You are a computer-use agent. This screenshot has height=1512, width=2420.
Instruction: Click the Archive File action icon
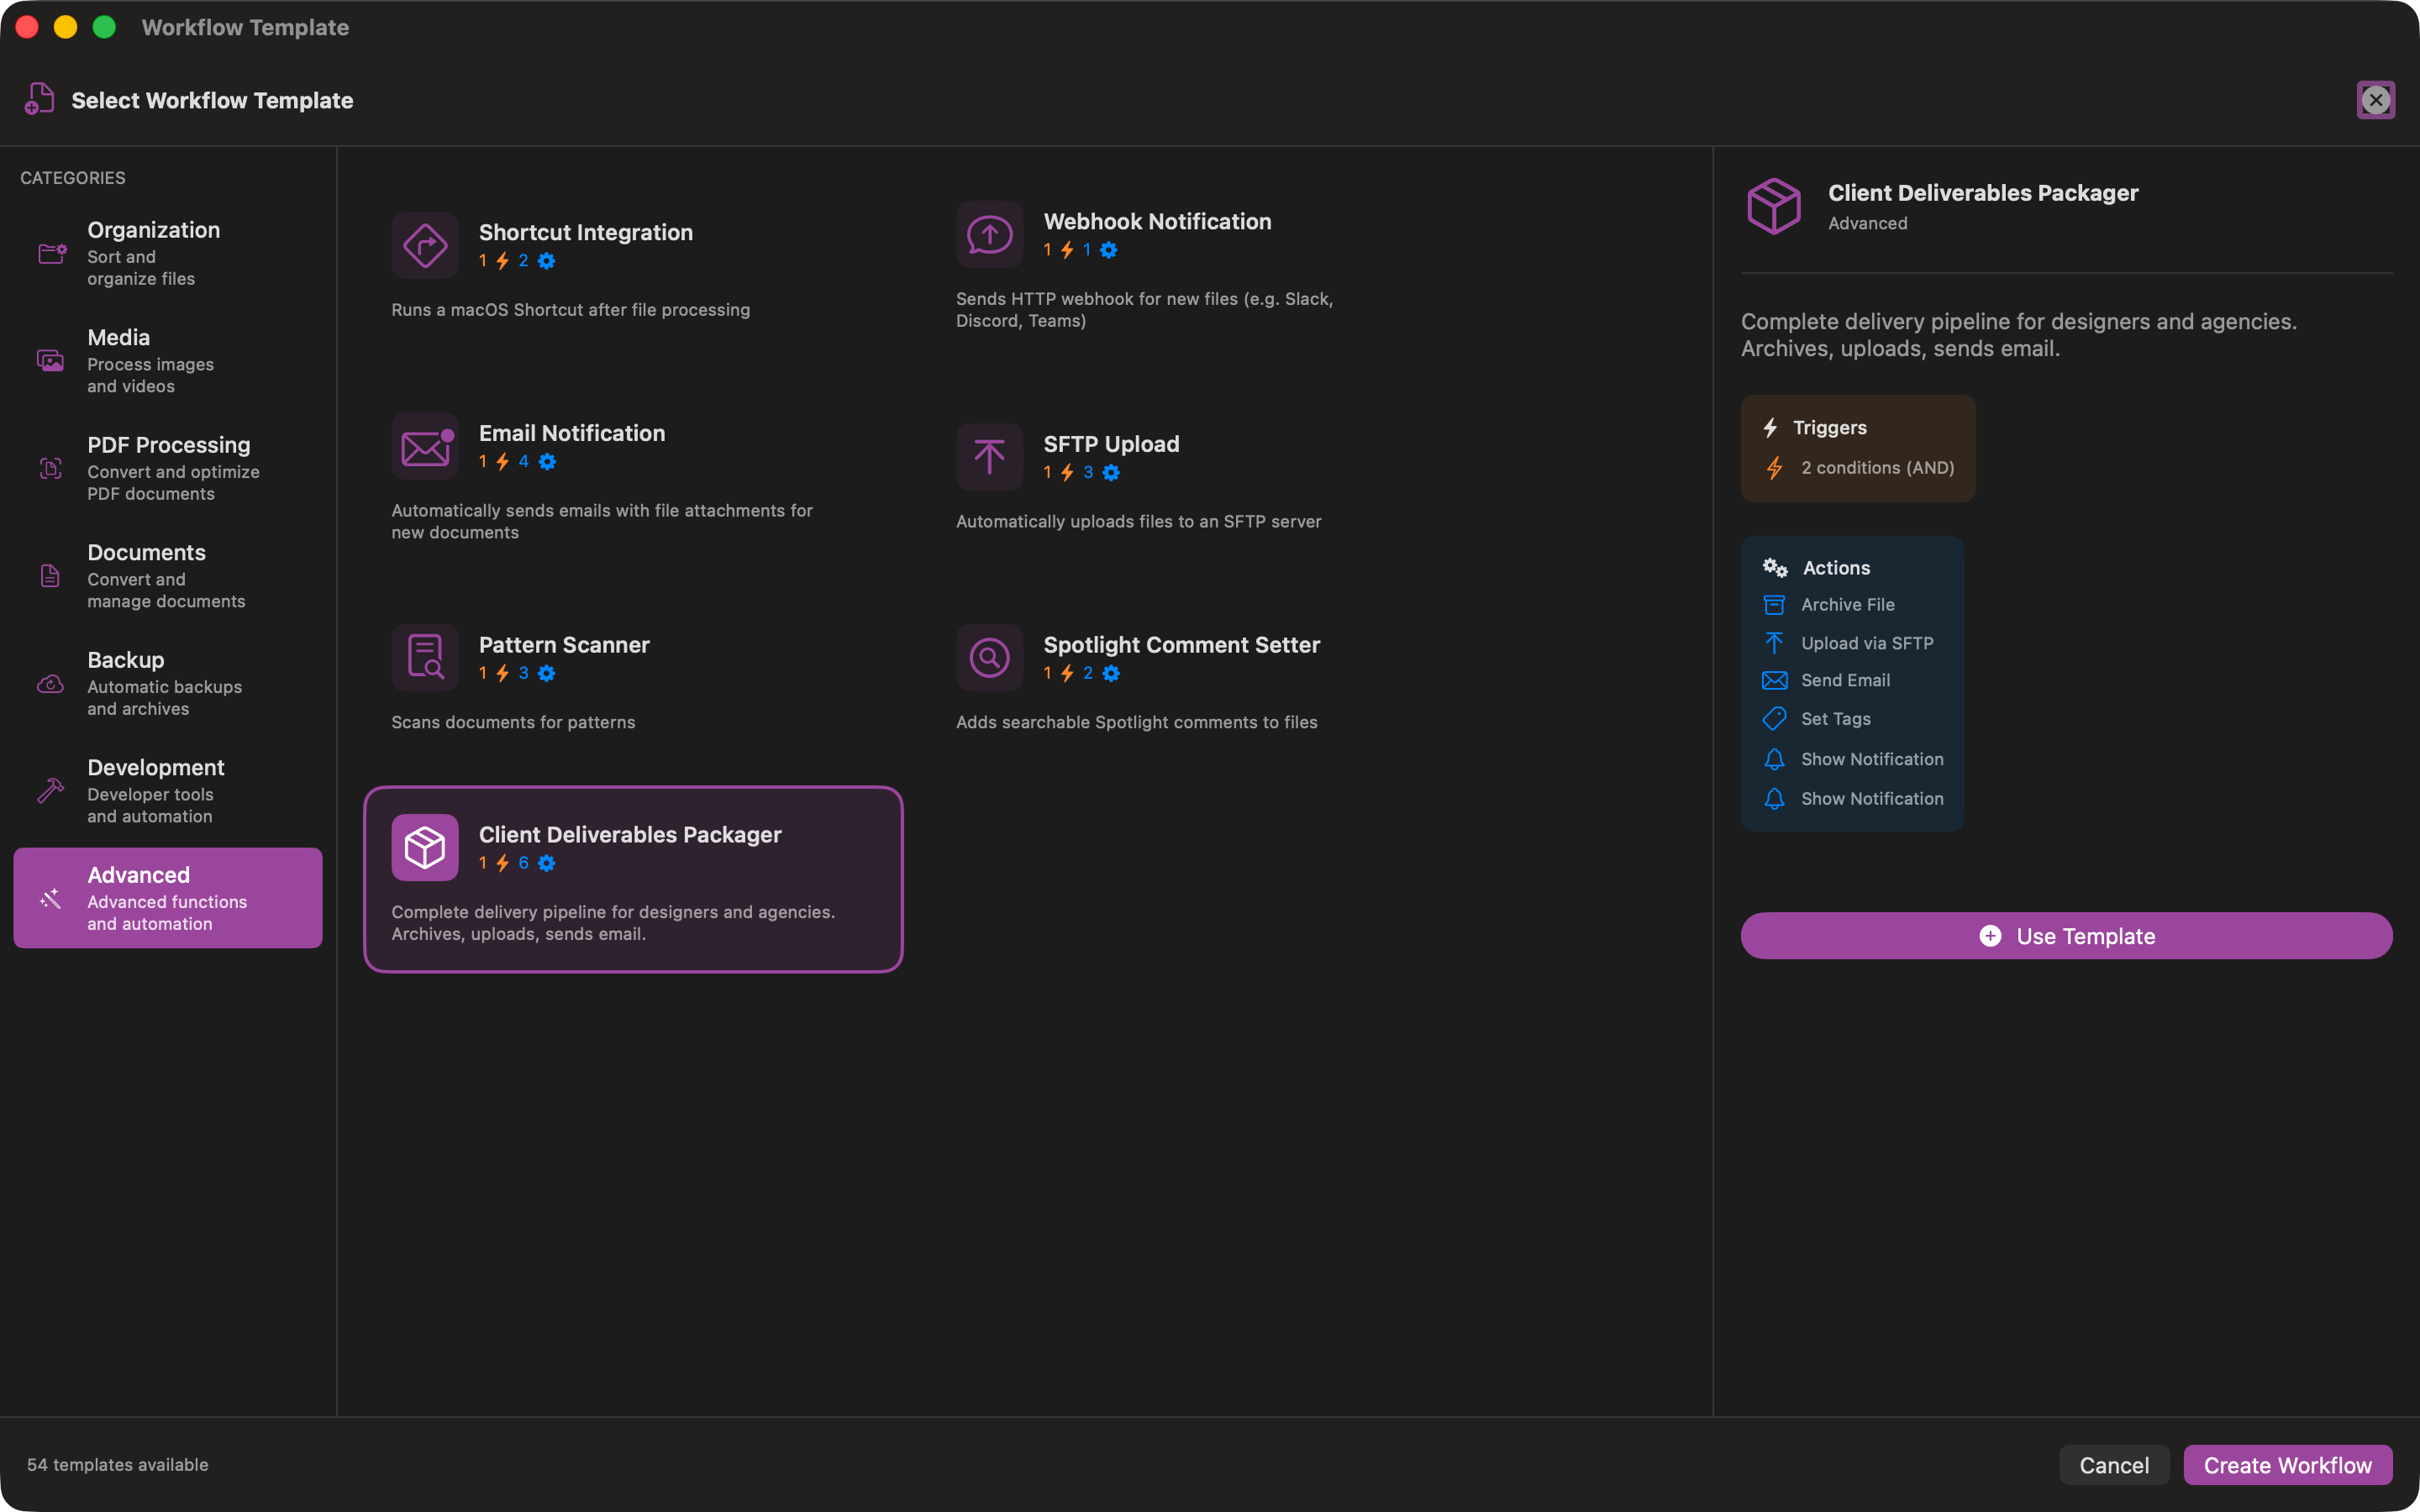click(x=1774, y=605)
